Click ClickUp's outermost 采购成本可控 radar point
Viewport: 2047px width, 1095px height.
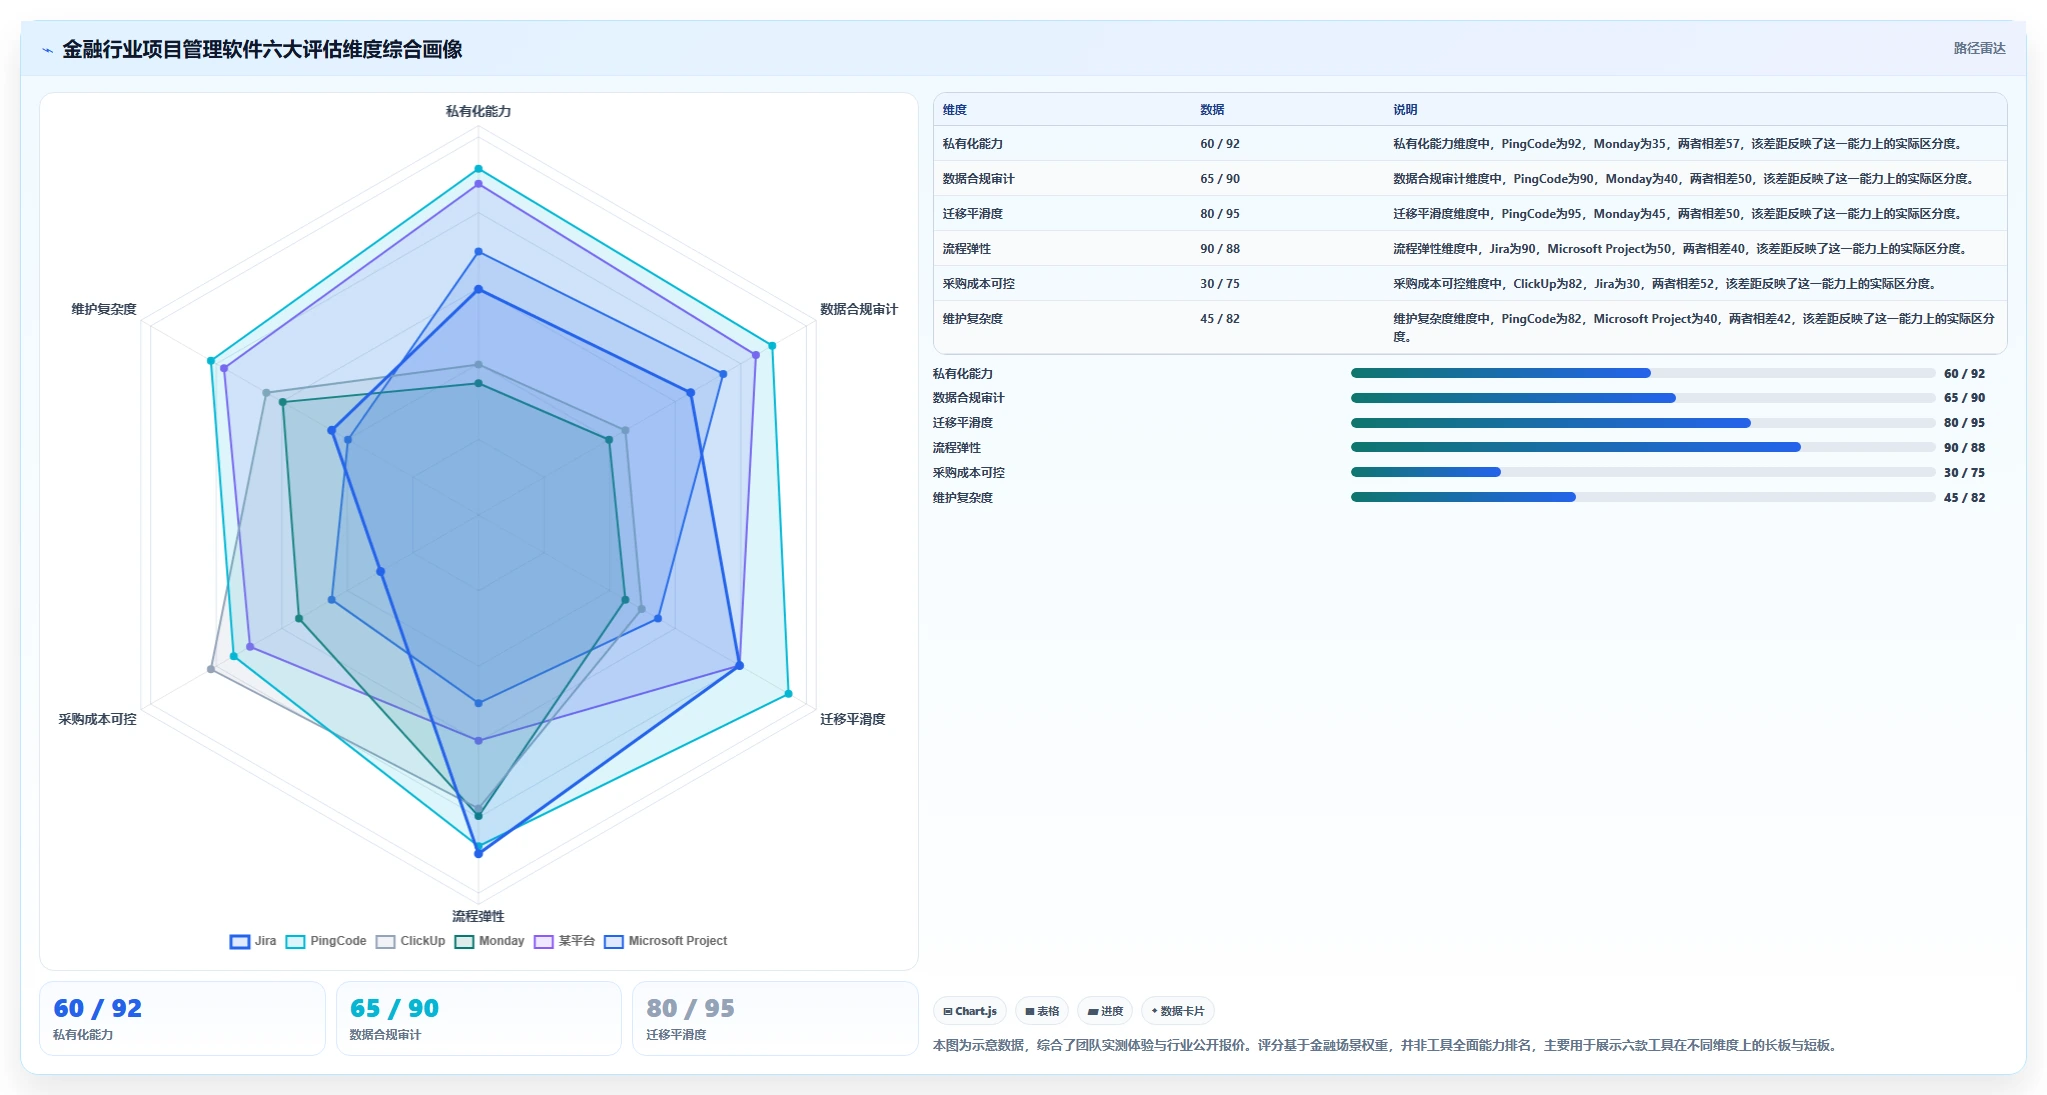pos(210,669)
